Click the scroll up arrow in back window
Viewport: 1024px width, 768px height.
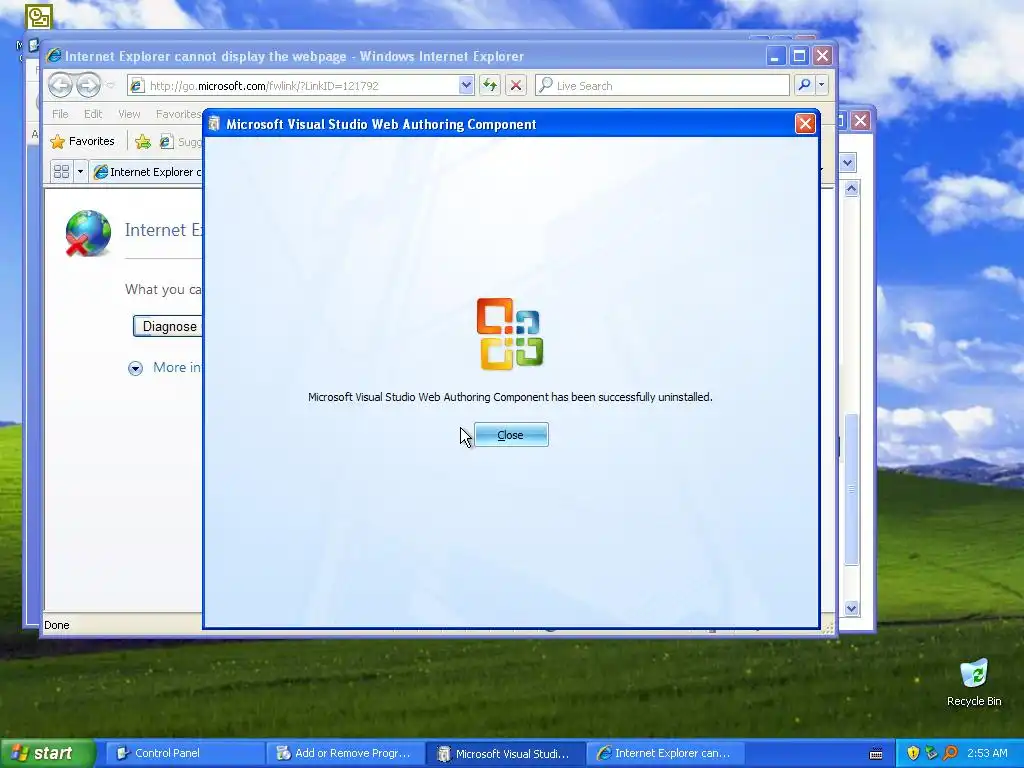tap(851, 189)
